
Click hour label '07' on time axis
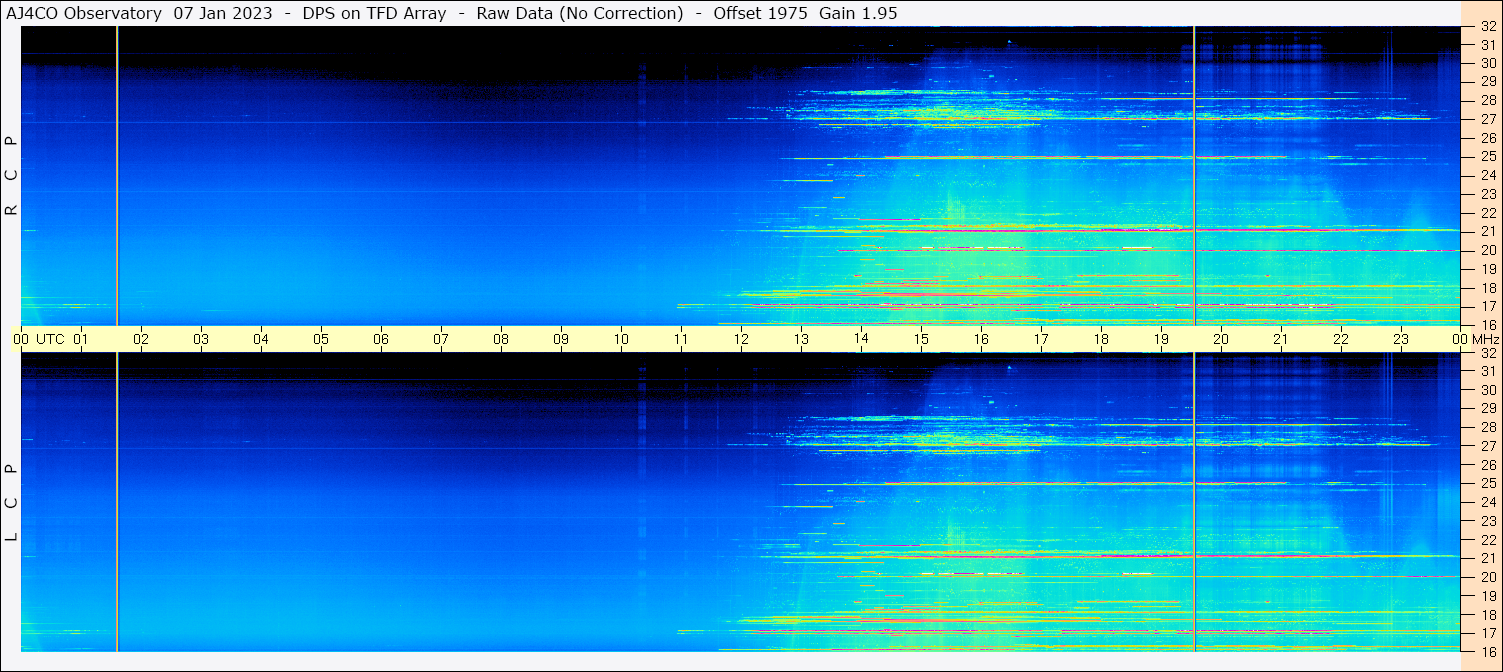pos(441,339)
